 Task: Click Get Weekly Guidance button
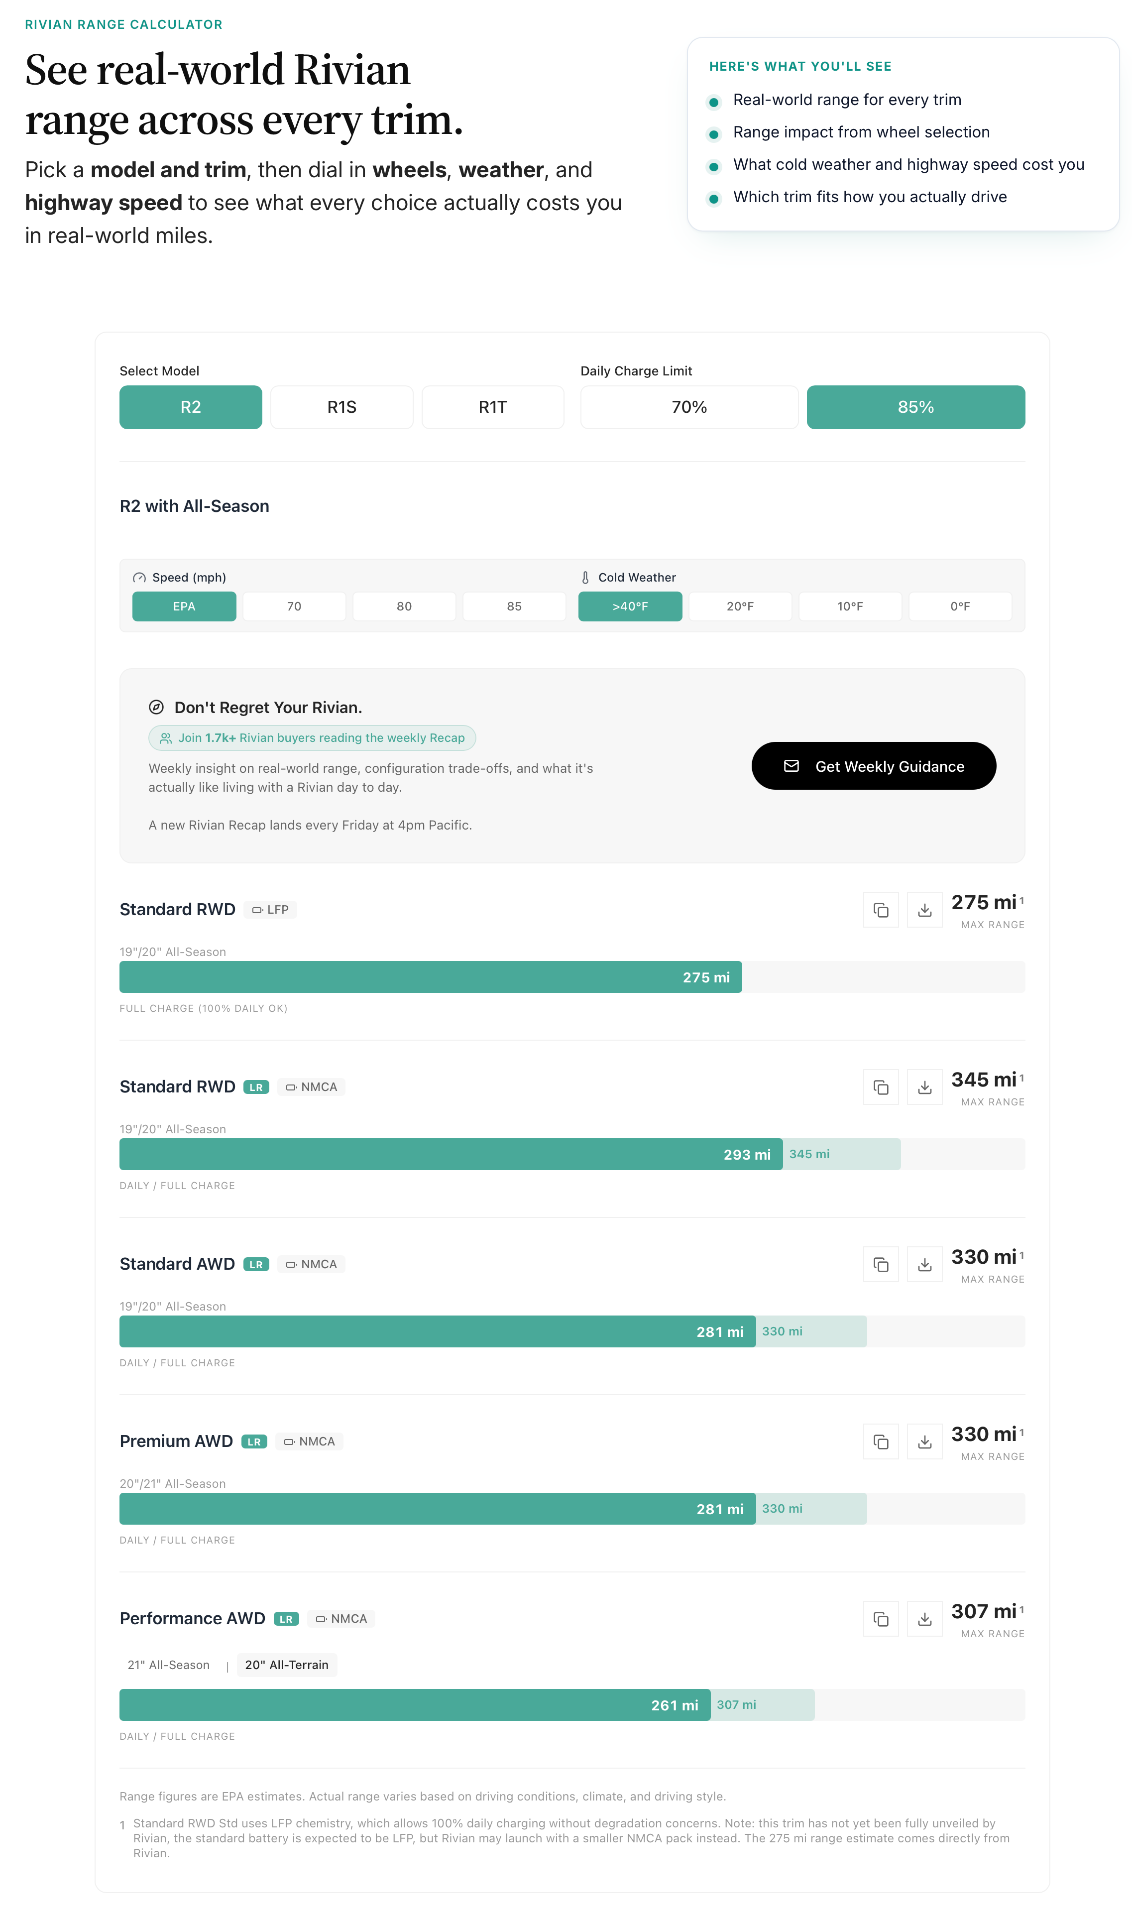click(874, 766)
